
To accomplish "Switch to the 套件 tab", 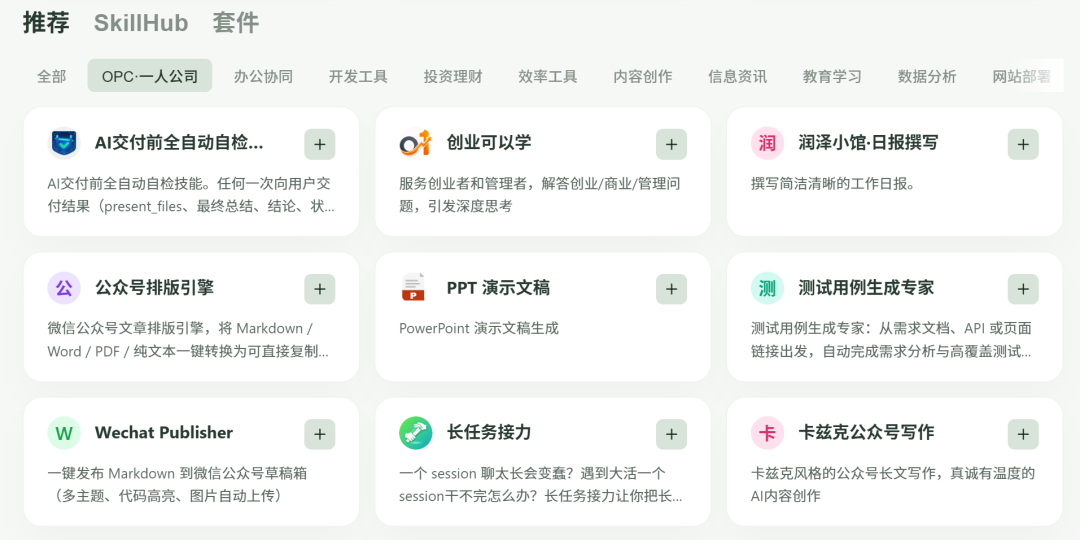I will [236, 23].
